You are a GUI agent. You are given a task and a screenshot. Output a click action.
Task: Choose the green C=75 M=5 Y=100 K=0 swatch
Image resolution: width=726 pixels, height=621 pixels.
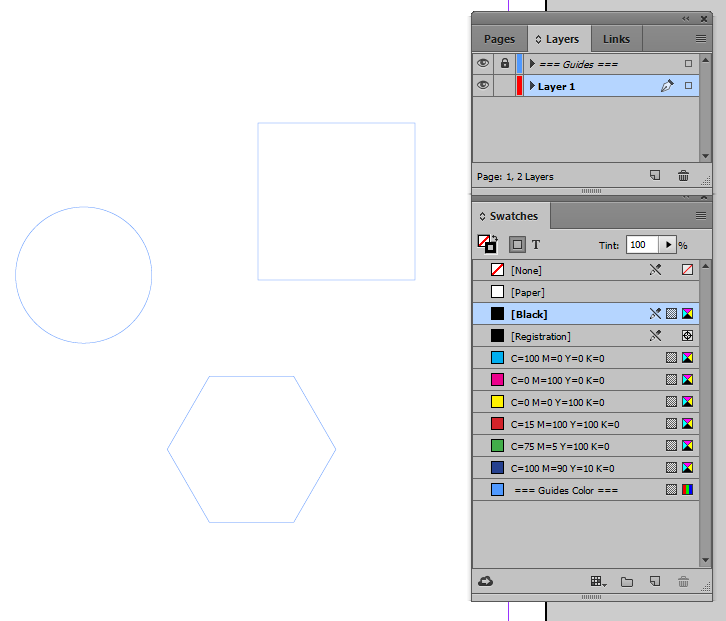click(586, 446)
